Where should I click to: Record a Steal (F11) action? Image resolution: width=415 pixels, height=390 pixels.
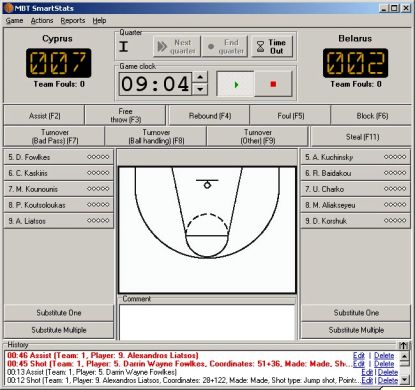[x=362, y=137]
